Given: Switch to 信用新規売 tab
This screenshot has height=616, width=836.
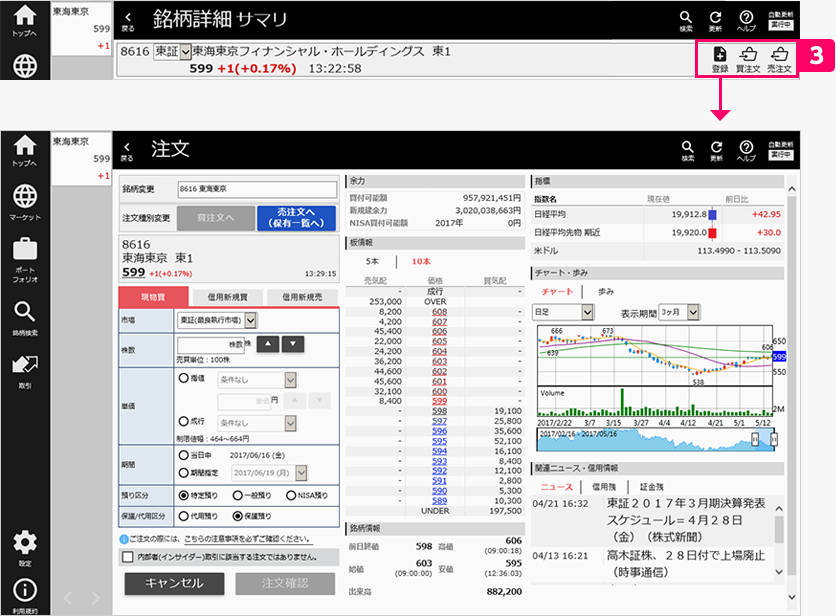Looking at the screenshot, I should (302, 297).
